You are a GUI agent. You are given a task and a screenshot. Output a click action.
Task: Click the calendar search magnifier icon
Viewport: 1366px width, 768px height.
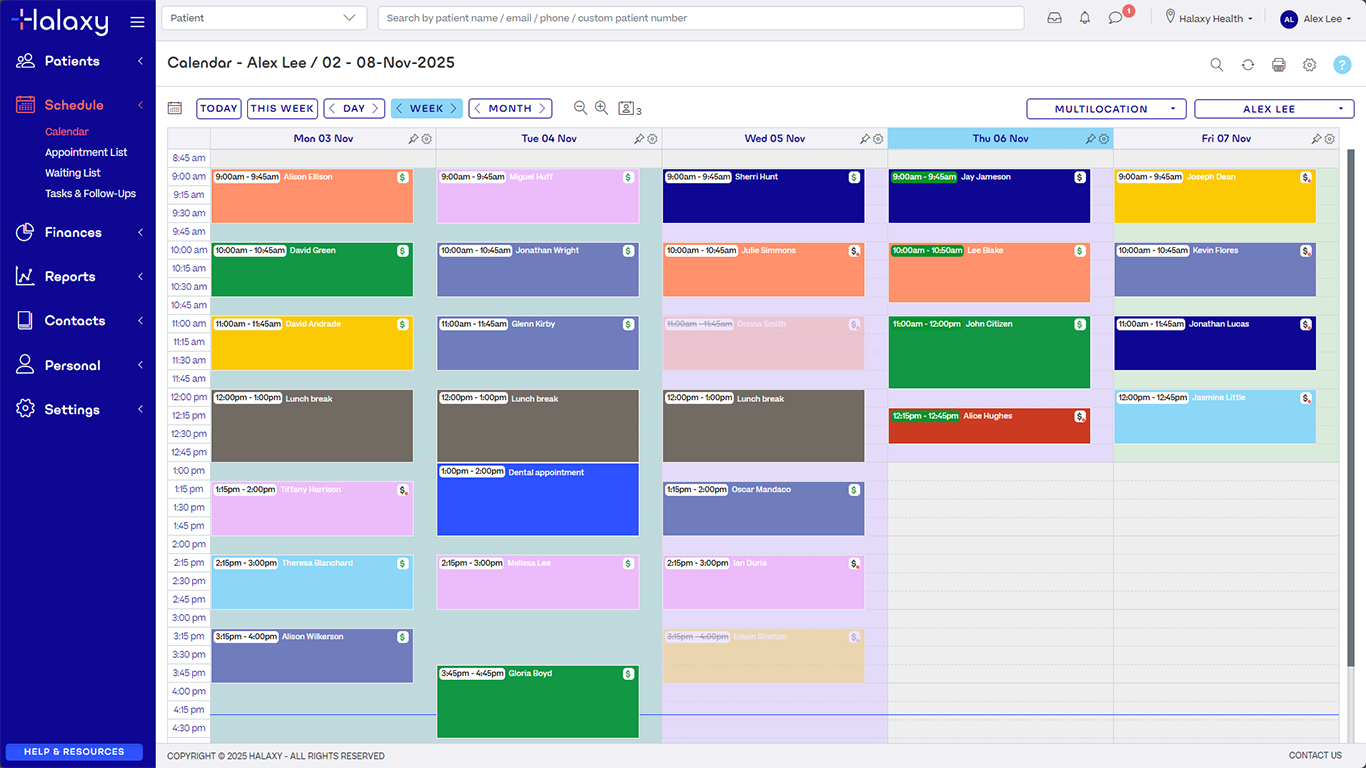click(1217, 64)
